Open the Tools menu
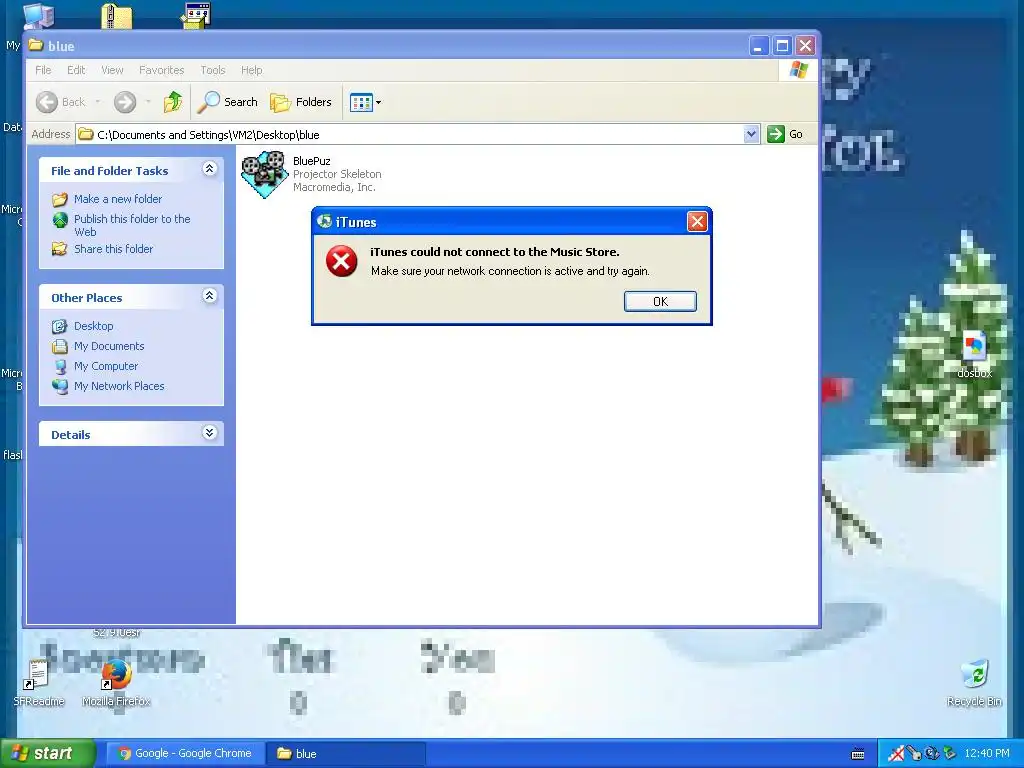The image size is (1024, 768). click(212, 70)
